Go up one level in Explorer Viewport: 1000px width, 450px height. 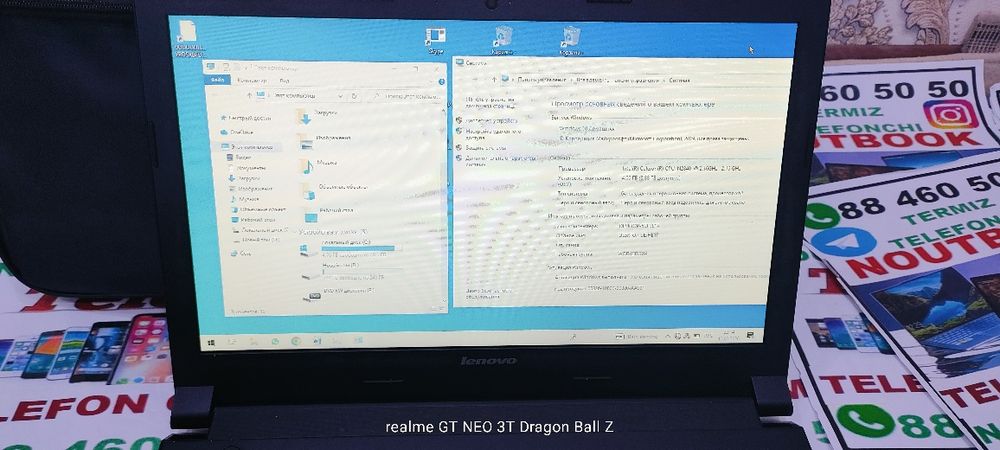tap(249, 95)
